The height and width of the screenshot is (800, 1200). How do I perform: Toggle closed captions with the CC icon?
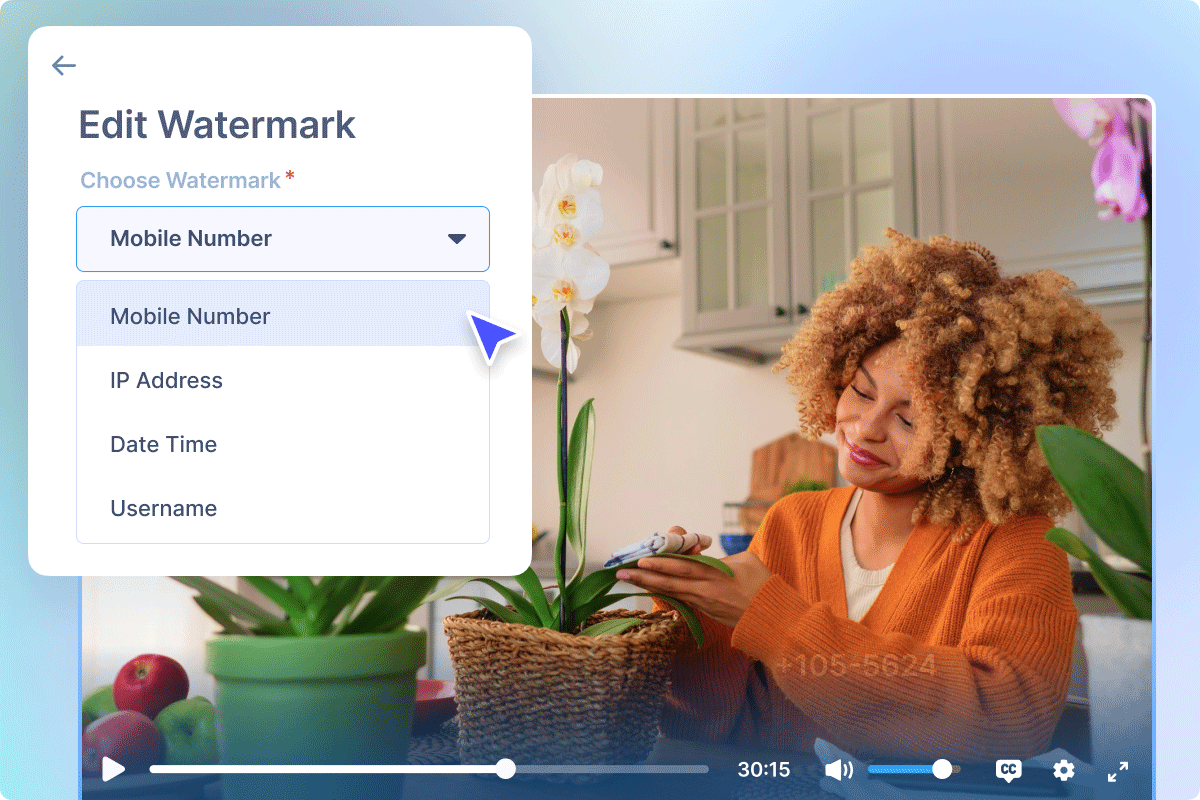1009,770
